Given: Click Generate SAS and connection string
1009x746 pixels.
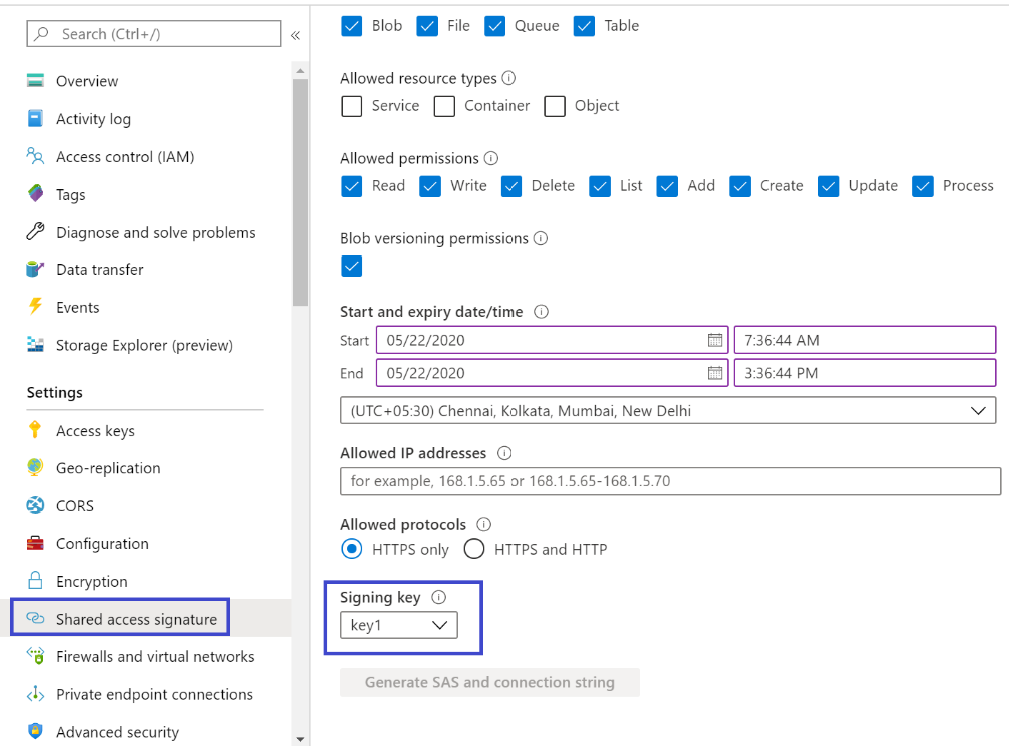Looking at the screenshot, I should [x=489, y=682].
